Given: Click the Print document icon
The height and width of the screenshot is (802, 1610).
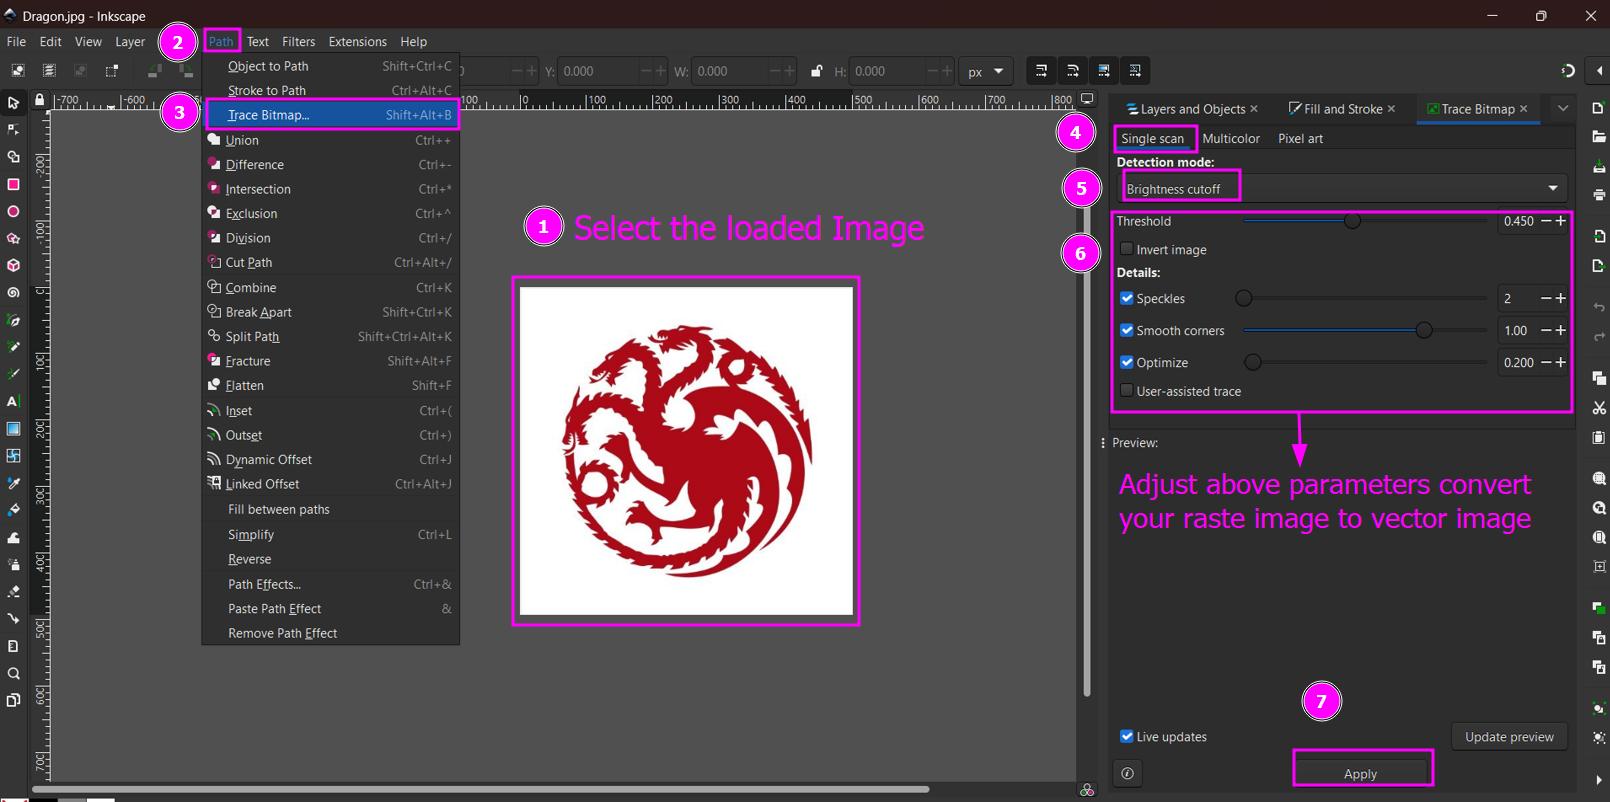Looking at the screenshot, I should [x=1599, y=194].
